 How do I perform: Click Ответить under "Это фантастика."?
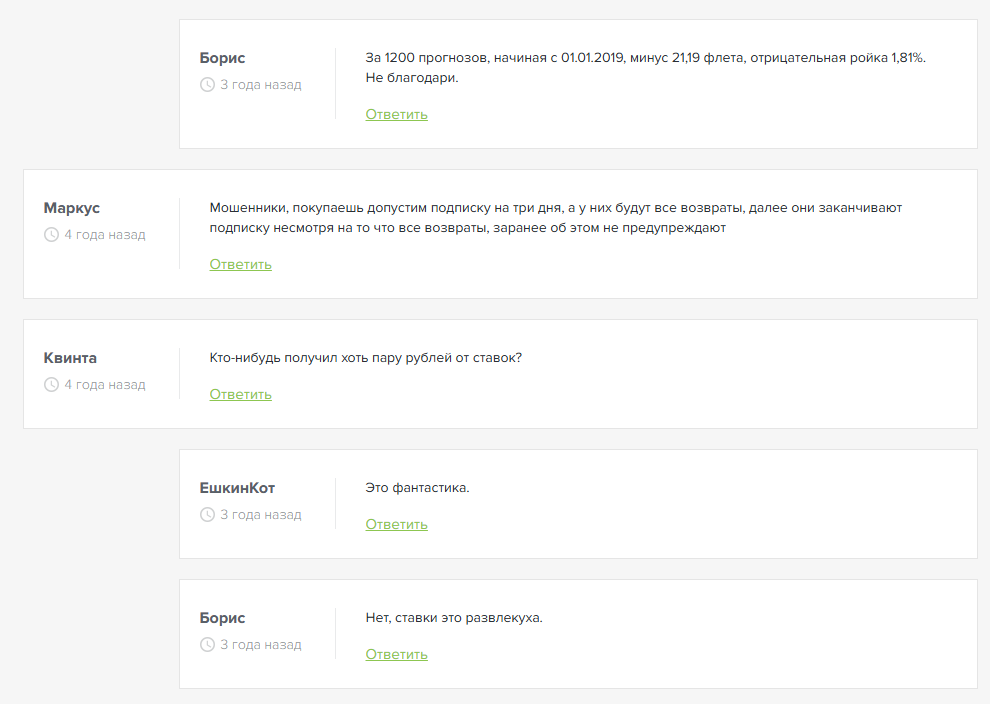(396, 524)
